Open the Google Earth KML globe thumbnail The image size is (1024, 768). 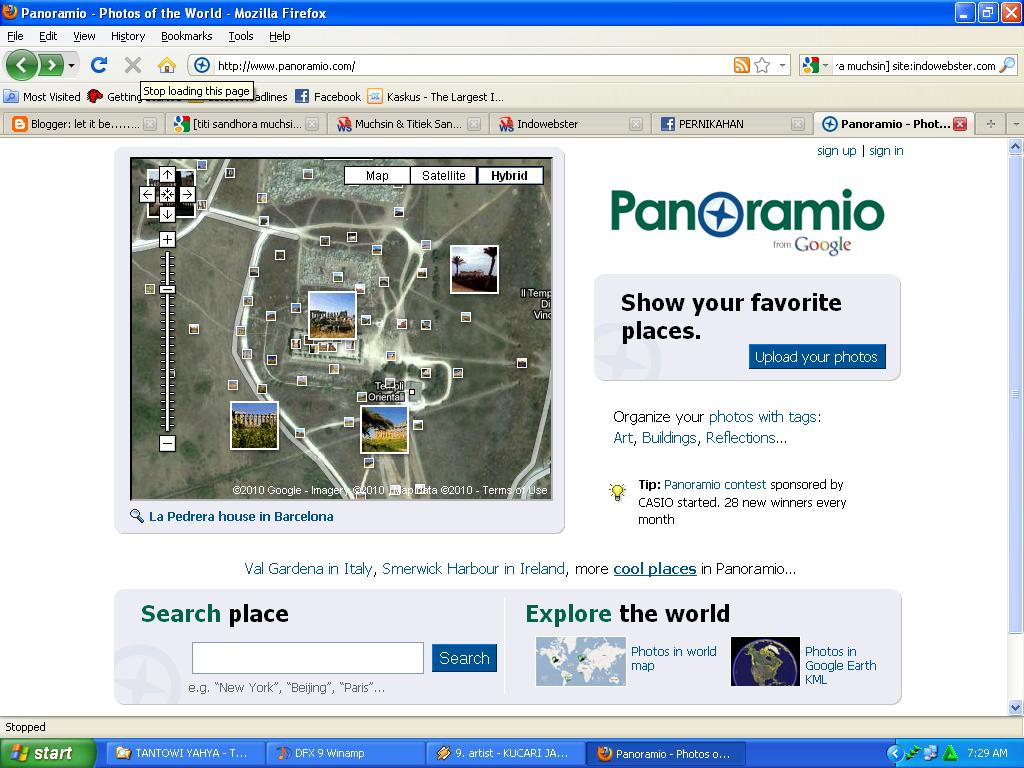click(765, 662)
